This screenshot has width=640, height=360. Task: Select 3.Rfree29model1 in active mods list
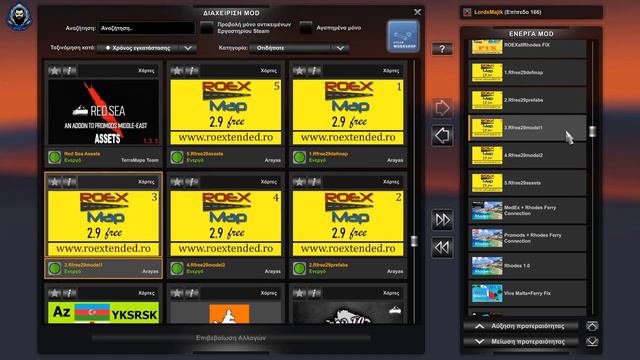tap(527, 128)
